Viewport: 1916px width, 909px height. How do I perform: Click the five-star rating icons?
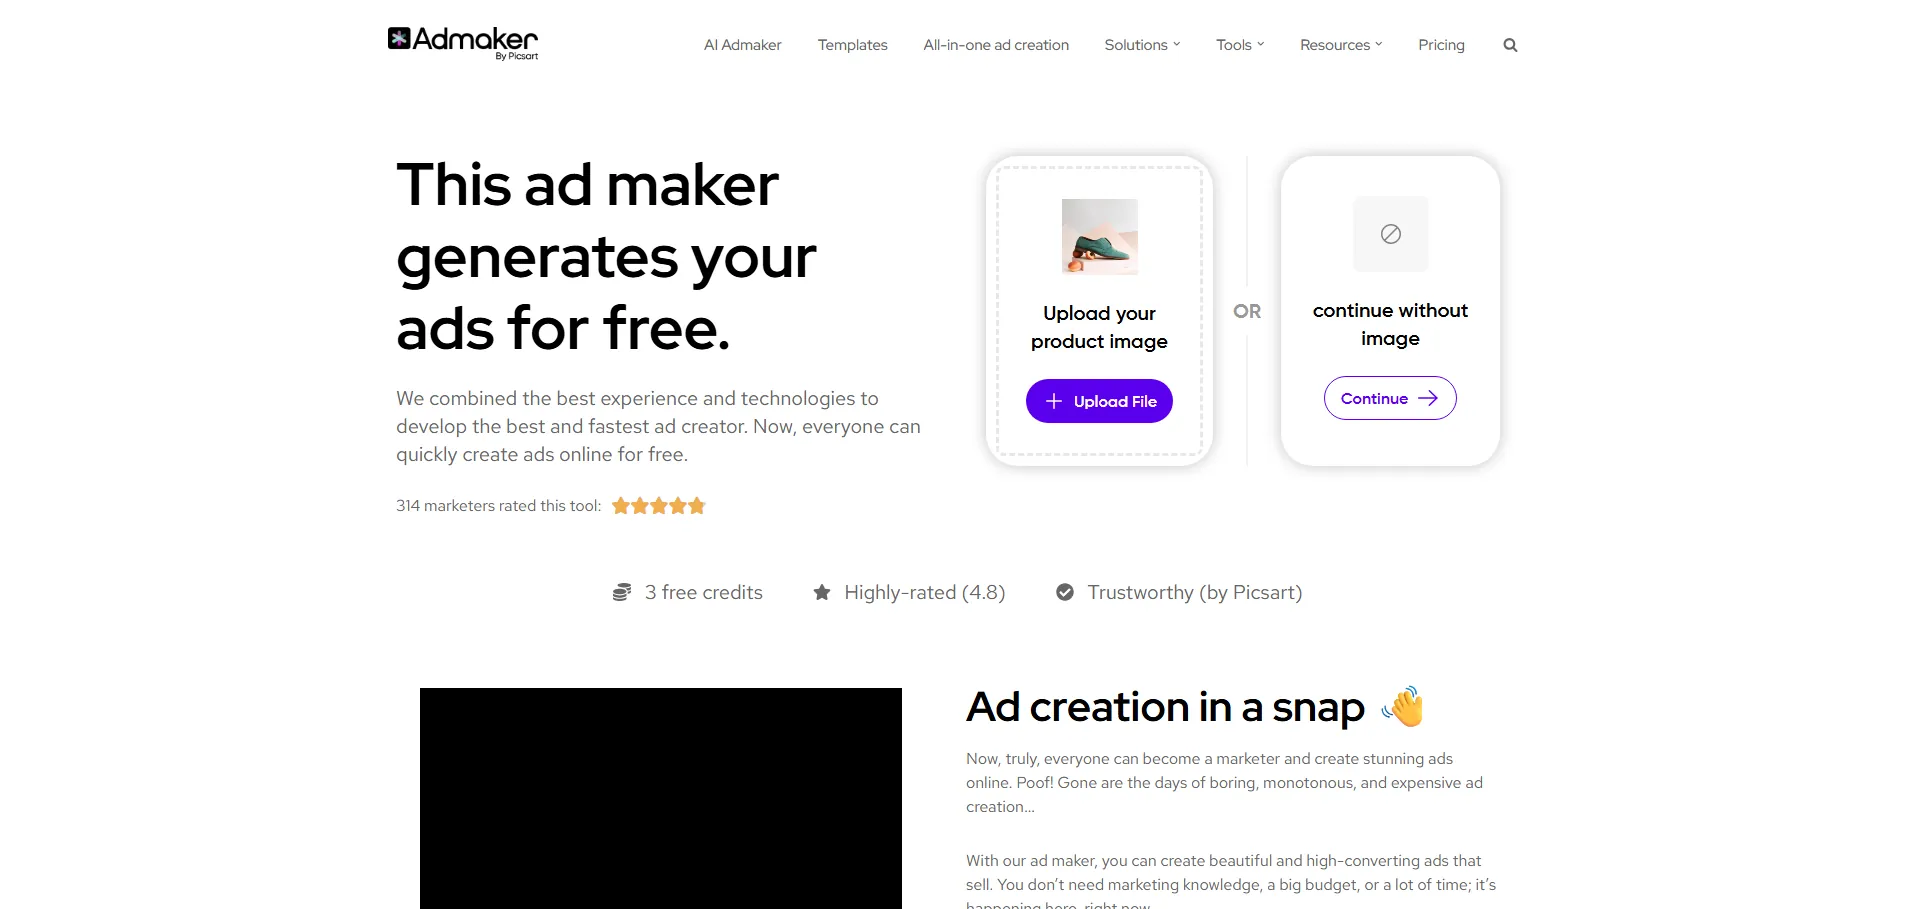coord(659,506)
